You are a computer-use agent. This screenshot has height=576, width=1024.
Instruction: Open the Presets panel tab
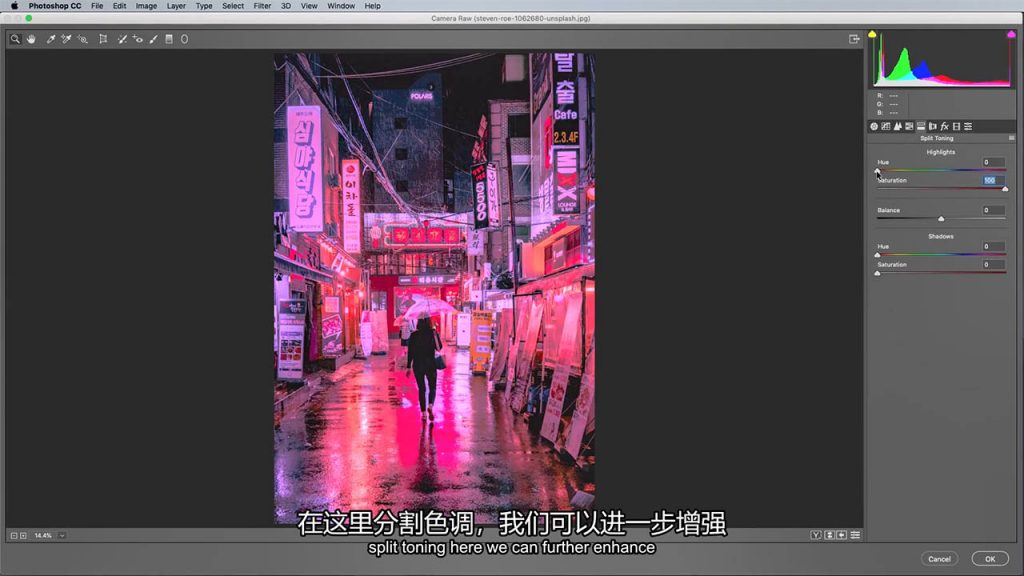pos(968,127)
